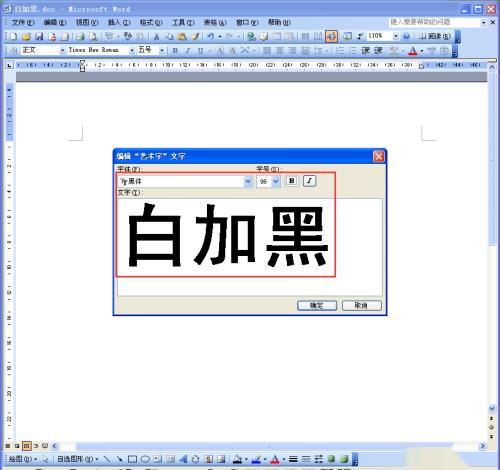
Task: Open the zoom 110% dropdown
Action: (x=395, y=36)
